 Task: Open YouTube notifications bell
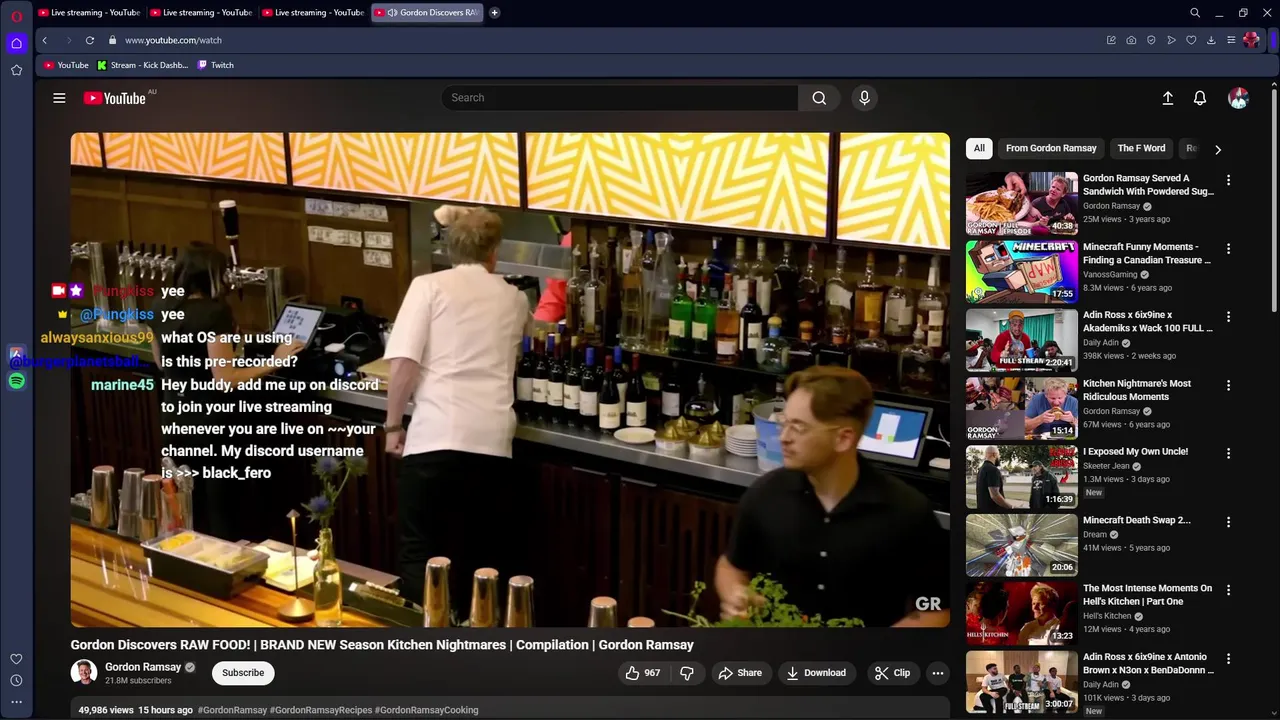1200,98
